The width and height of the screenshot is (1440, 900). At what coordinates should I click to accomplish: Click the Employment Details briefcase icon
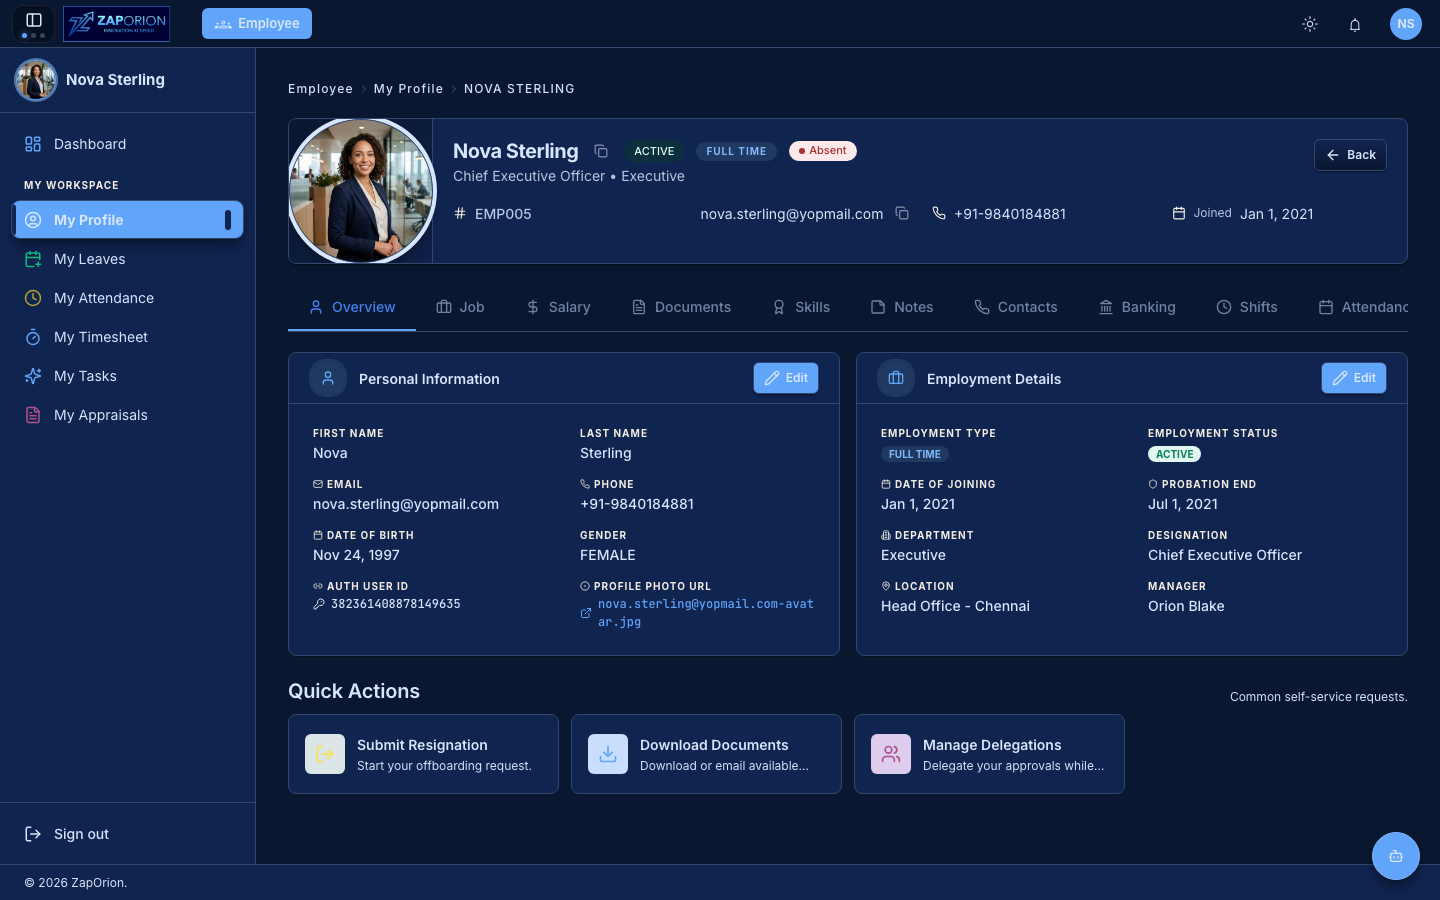896,378
